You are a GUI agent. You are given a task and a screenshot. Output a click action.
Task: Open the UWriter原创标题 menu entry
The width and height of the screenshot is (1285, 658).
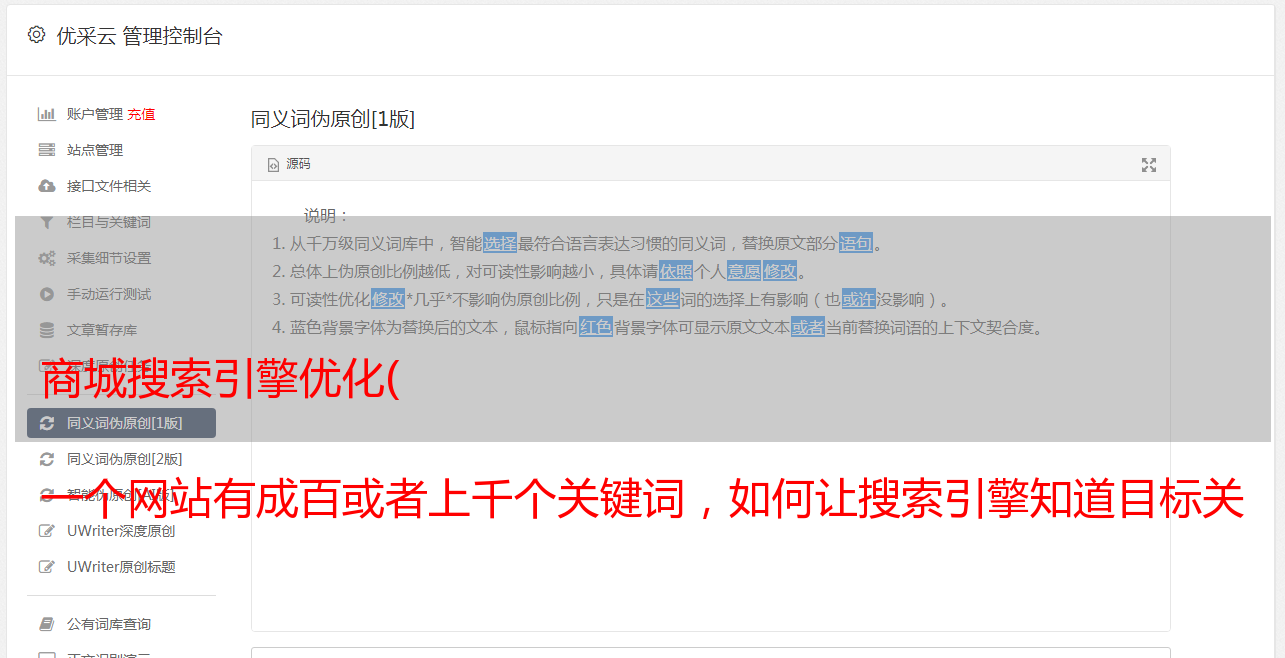121,567
